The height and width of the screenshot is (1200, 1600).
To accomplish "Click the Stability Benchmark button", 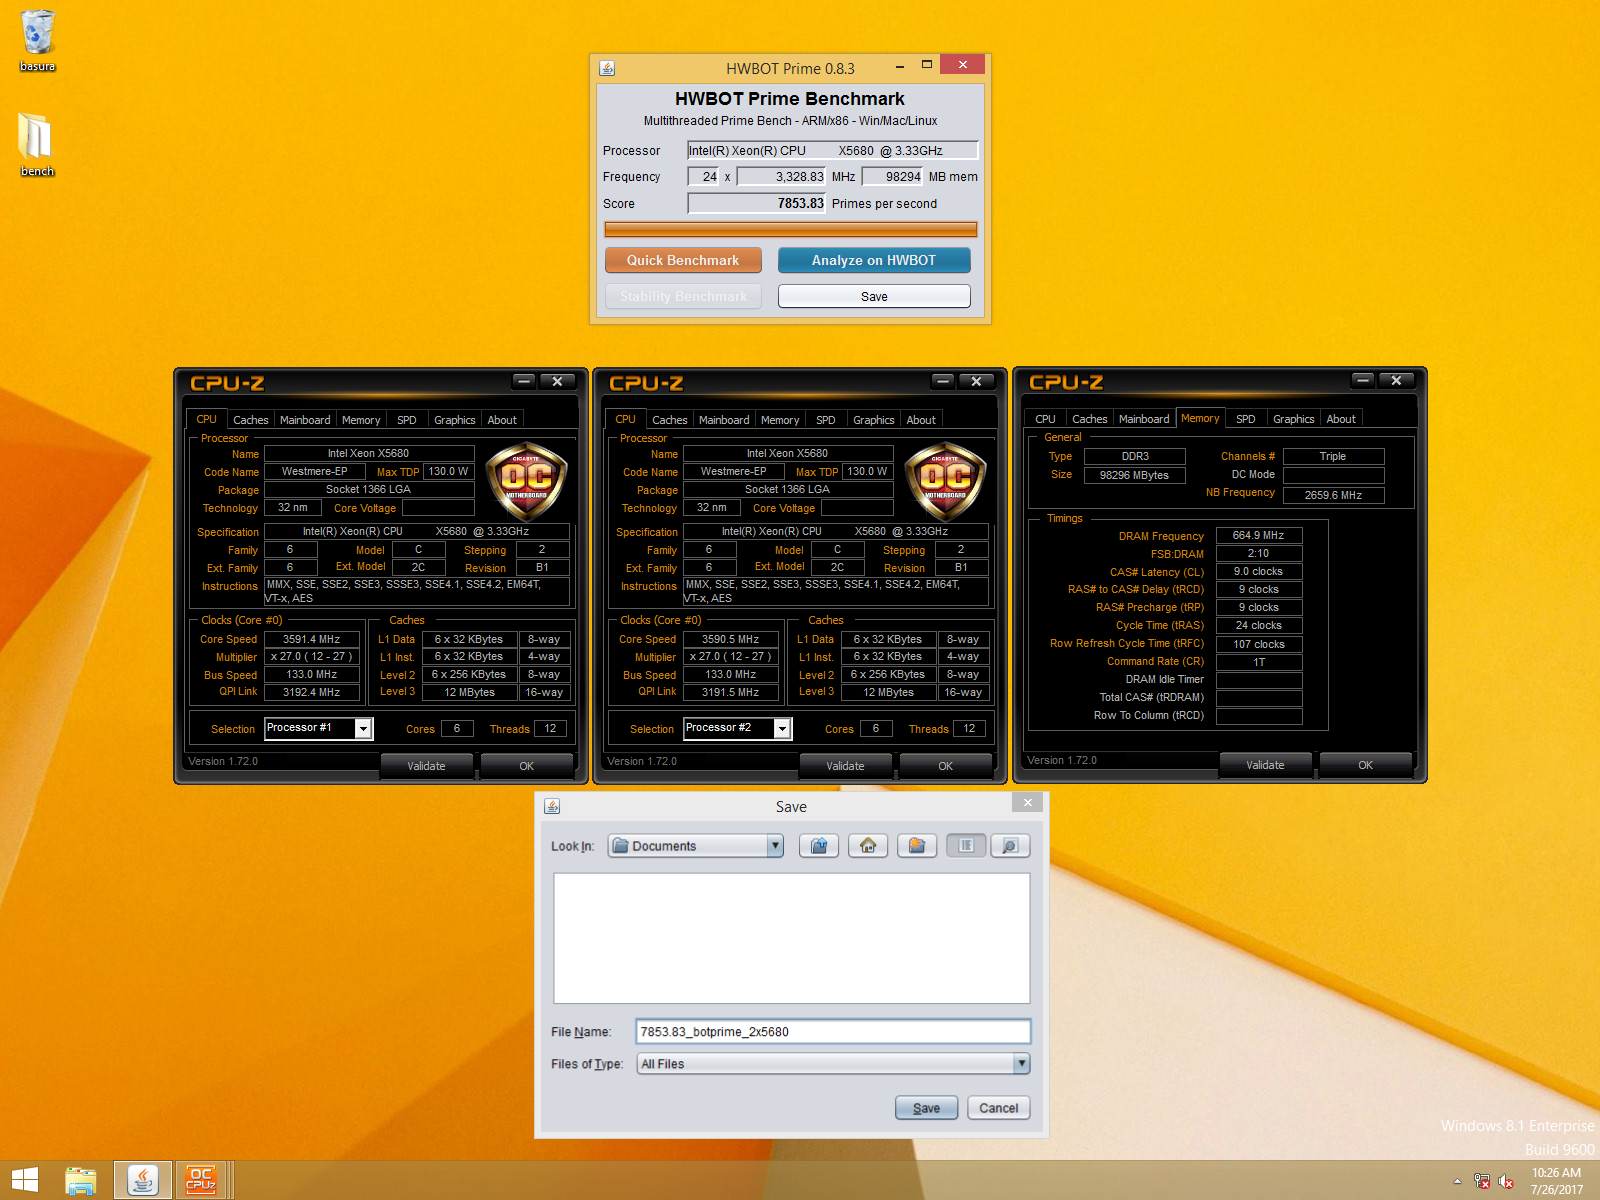I will click(x=683, y=296).
